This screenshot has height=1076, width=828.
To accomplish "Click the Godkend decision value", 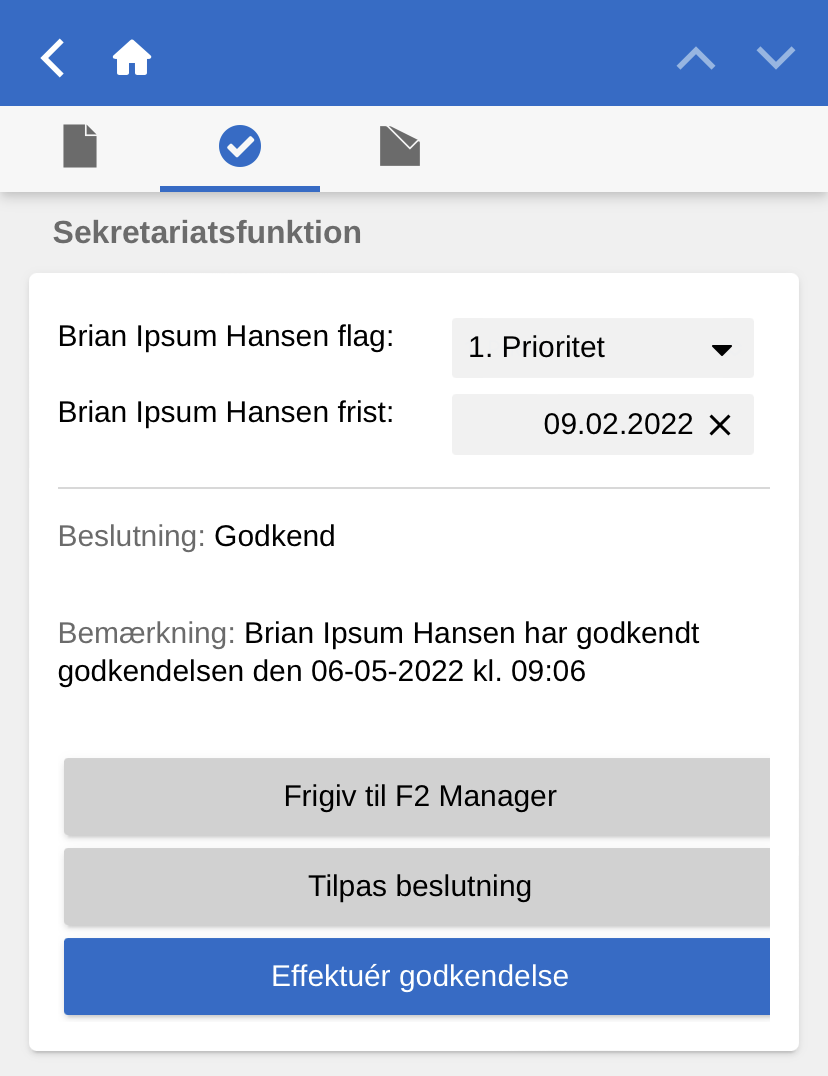I will (275, 536).
